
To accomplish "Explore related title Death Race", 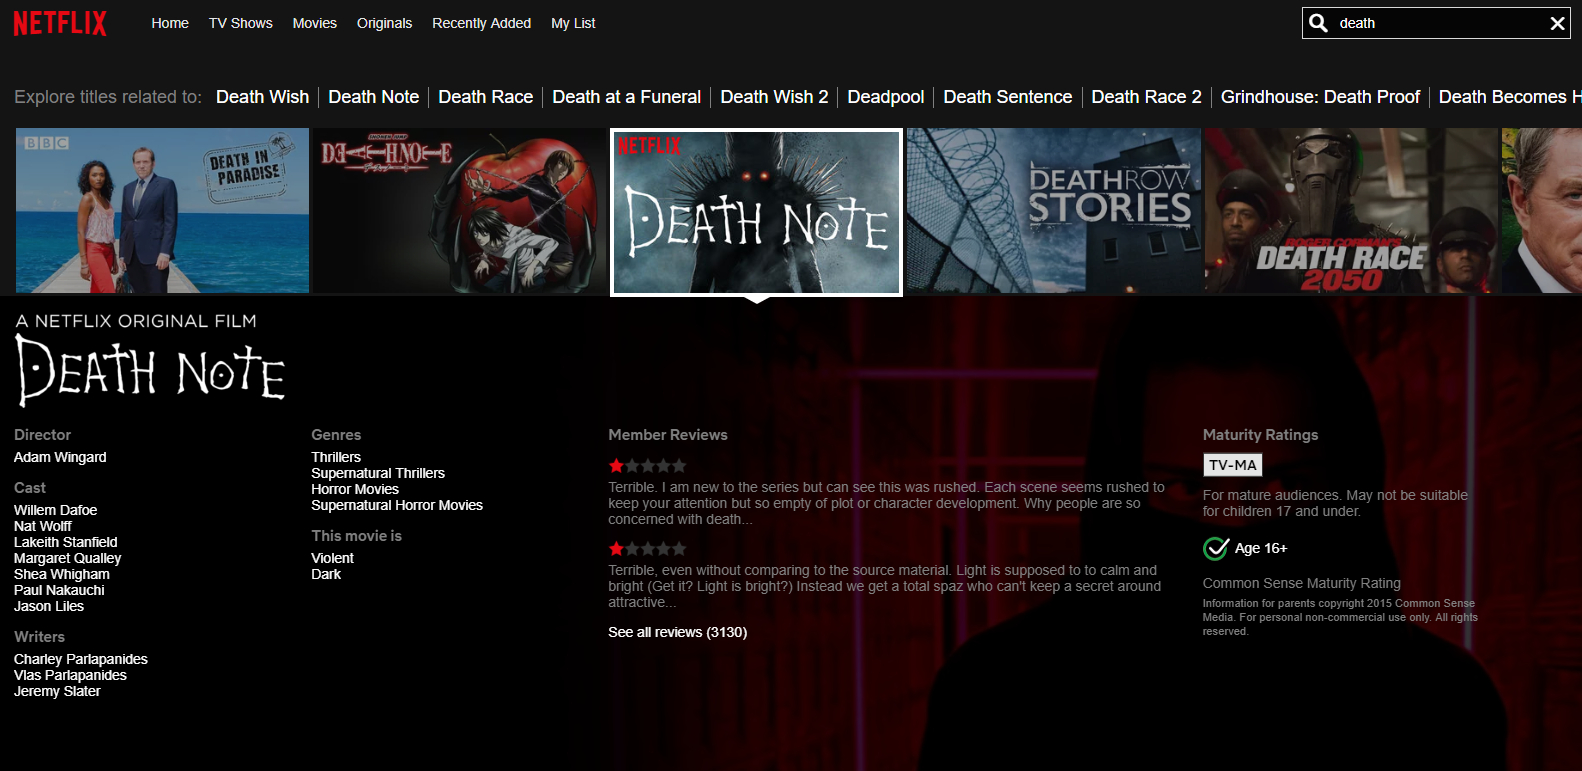I will (485, 97).
